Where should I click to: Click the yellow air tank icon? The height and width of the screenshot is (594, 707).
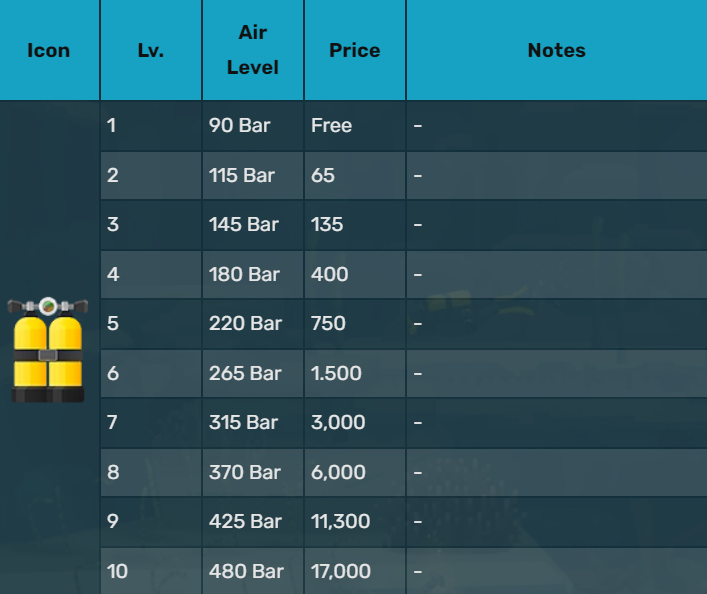click(x=49, y=350)
